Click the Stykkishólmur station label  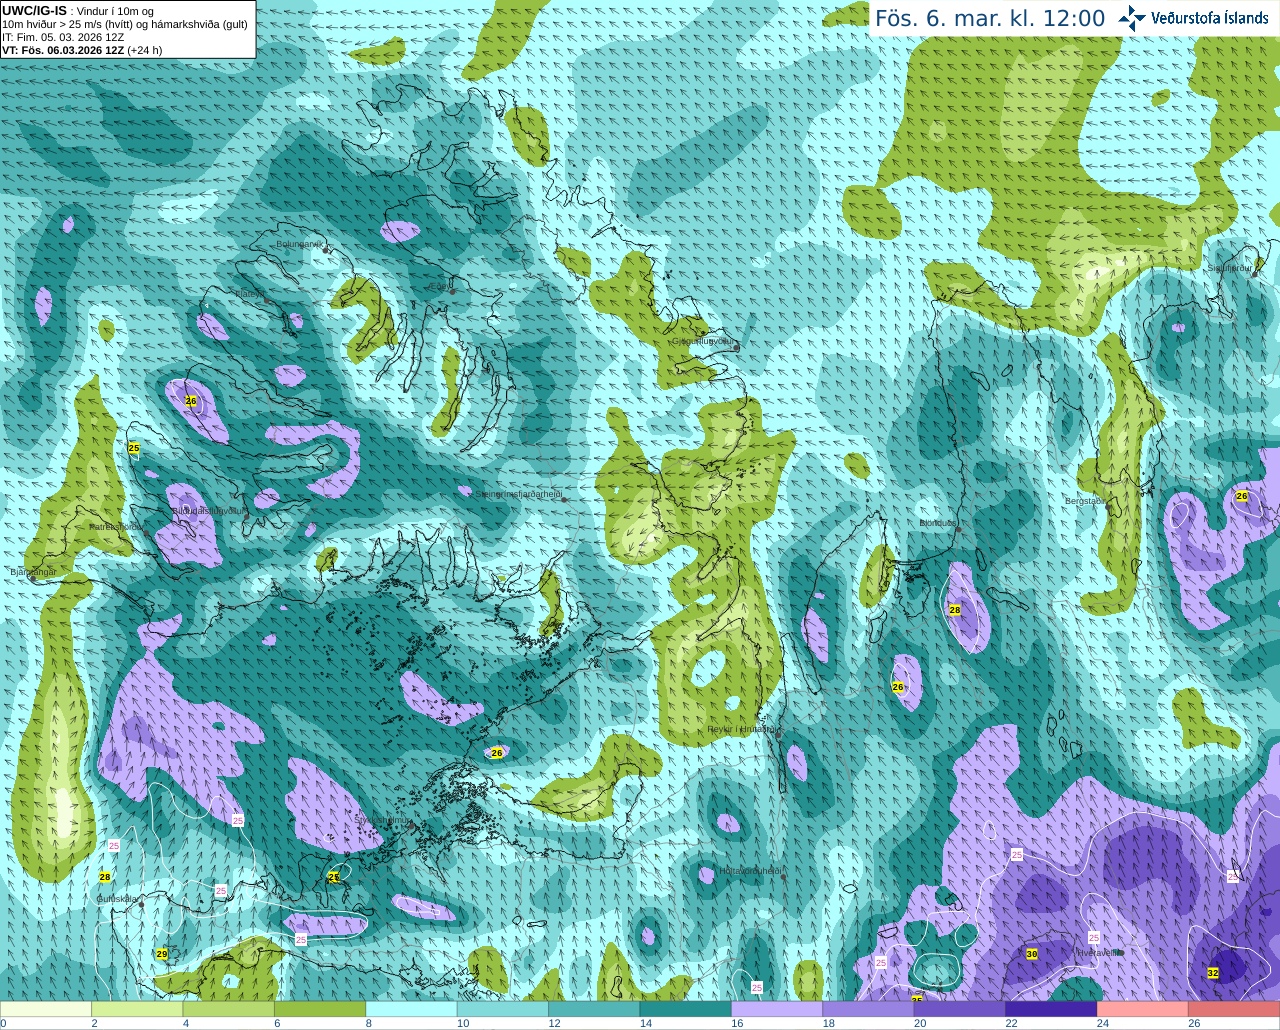click(x=383, y=820)
